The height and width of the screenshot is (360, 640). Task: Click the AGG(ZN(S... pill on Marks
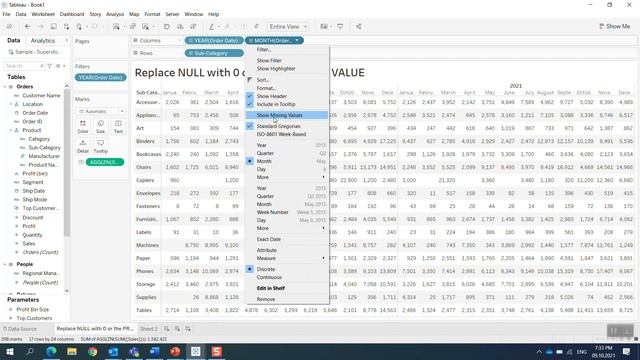[105, 162]
